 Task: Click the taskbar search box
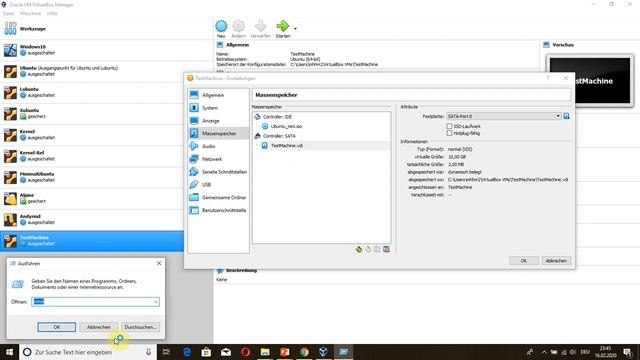point(88,352)
